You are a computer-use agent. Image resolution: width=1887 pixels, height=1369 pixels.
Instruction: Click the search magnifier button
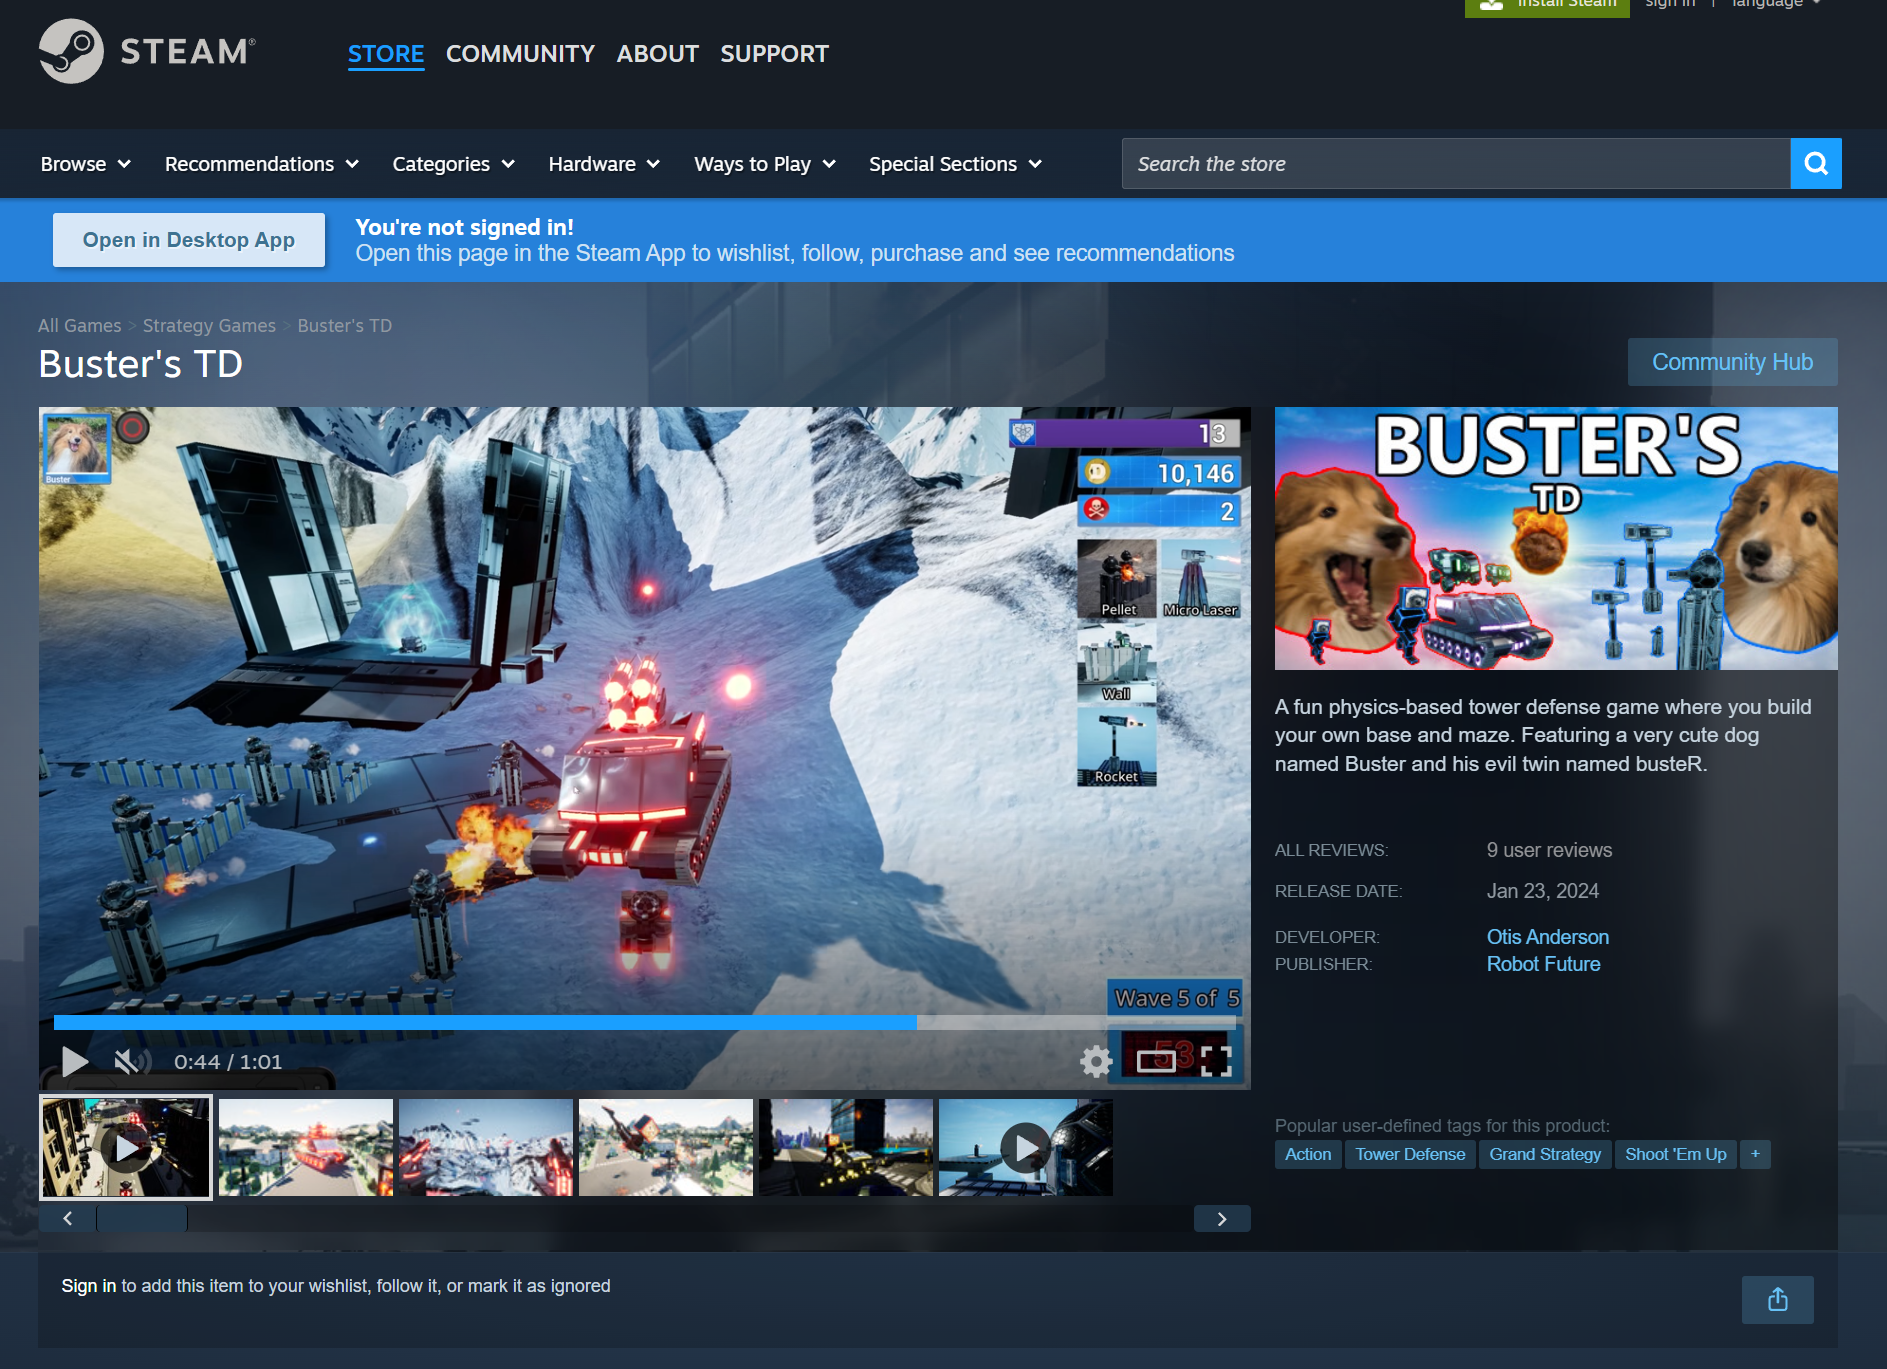click(1816, 164)
